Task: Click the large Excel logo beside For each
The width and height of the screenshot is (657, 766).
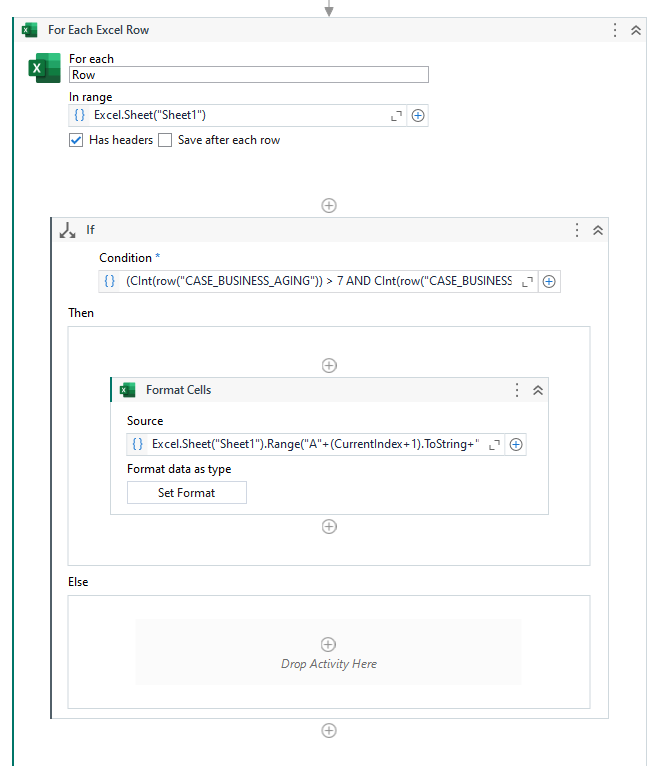Action: (44, 68)
